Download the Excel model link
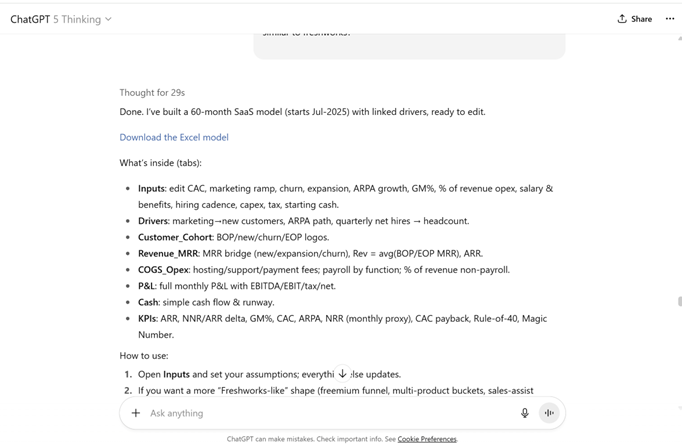The image size is (682, 444). (x=174, y=137)
